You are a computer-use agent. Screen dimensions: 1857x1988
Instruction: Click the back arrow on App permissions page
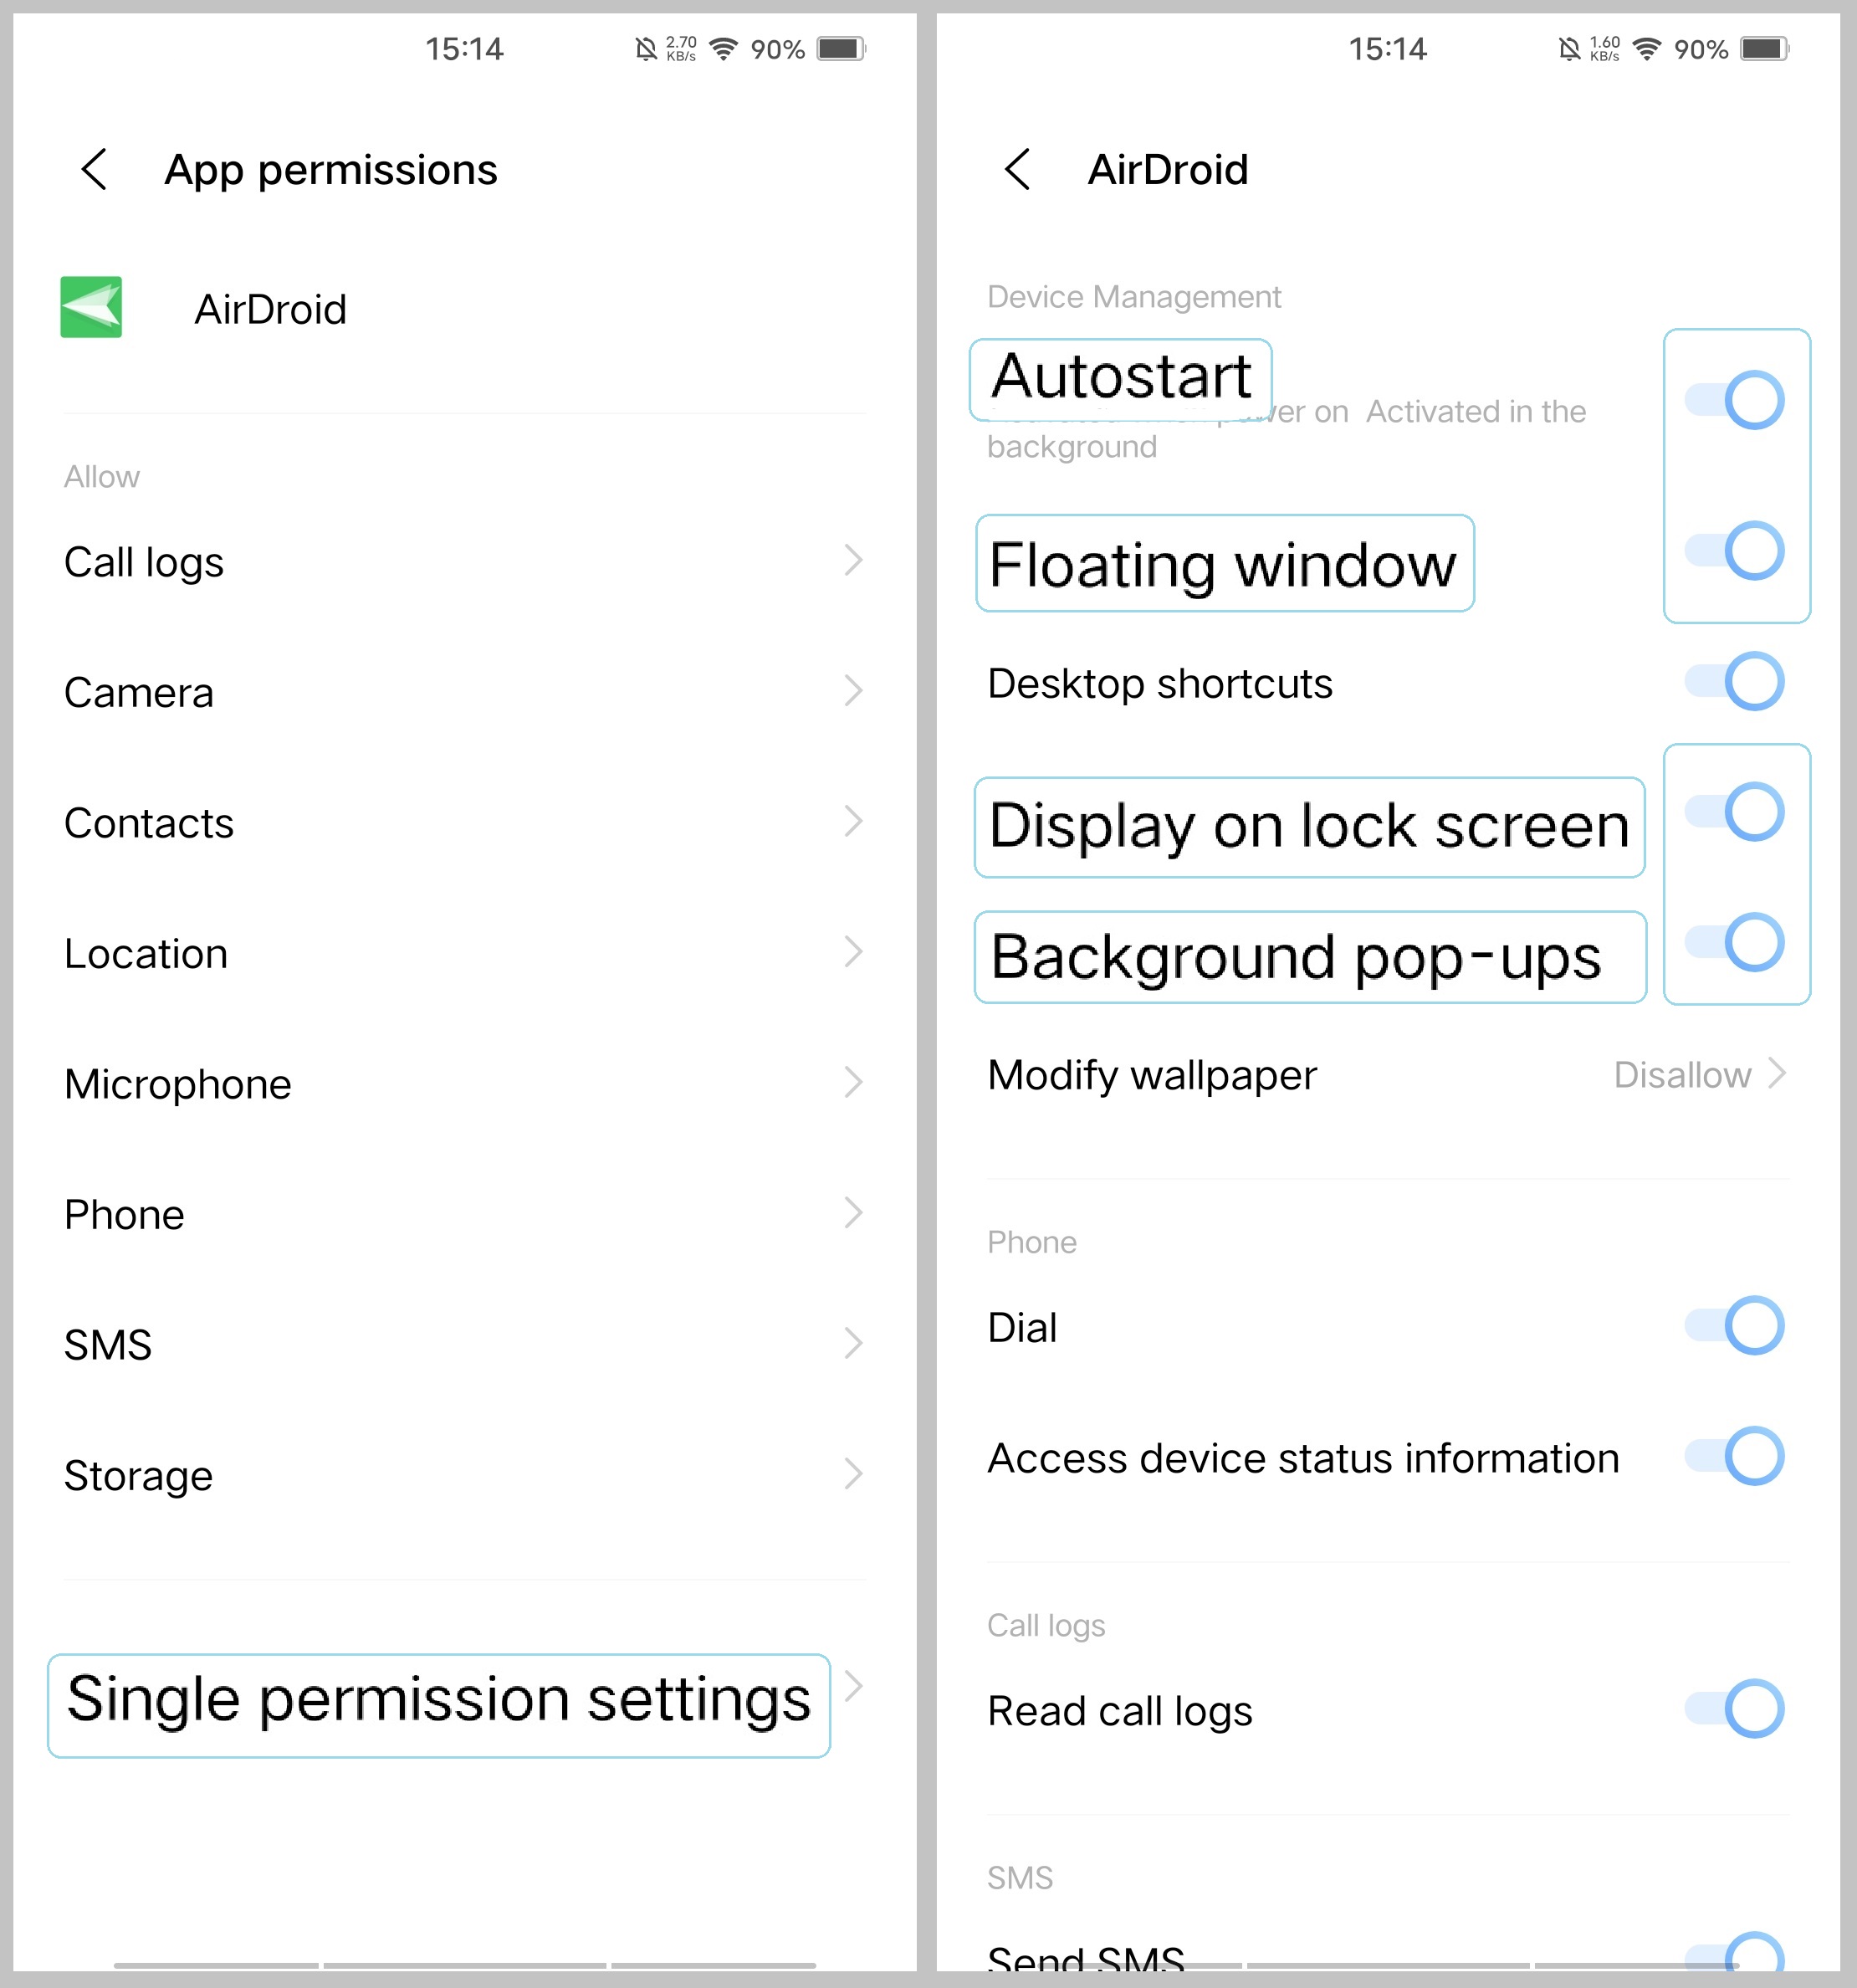click(x=94, y=170)
